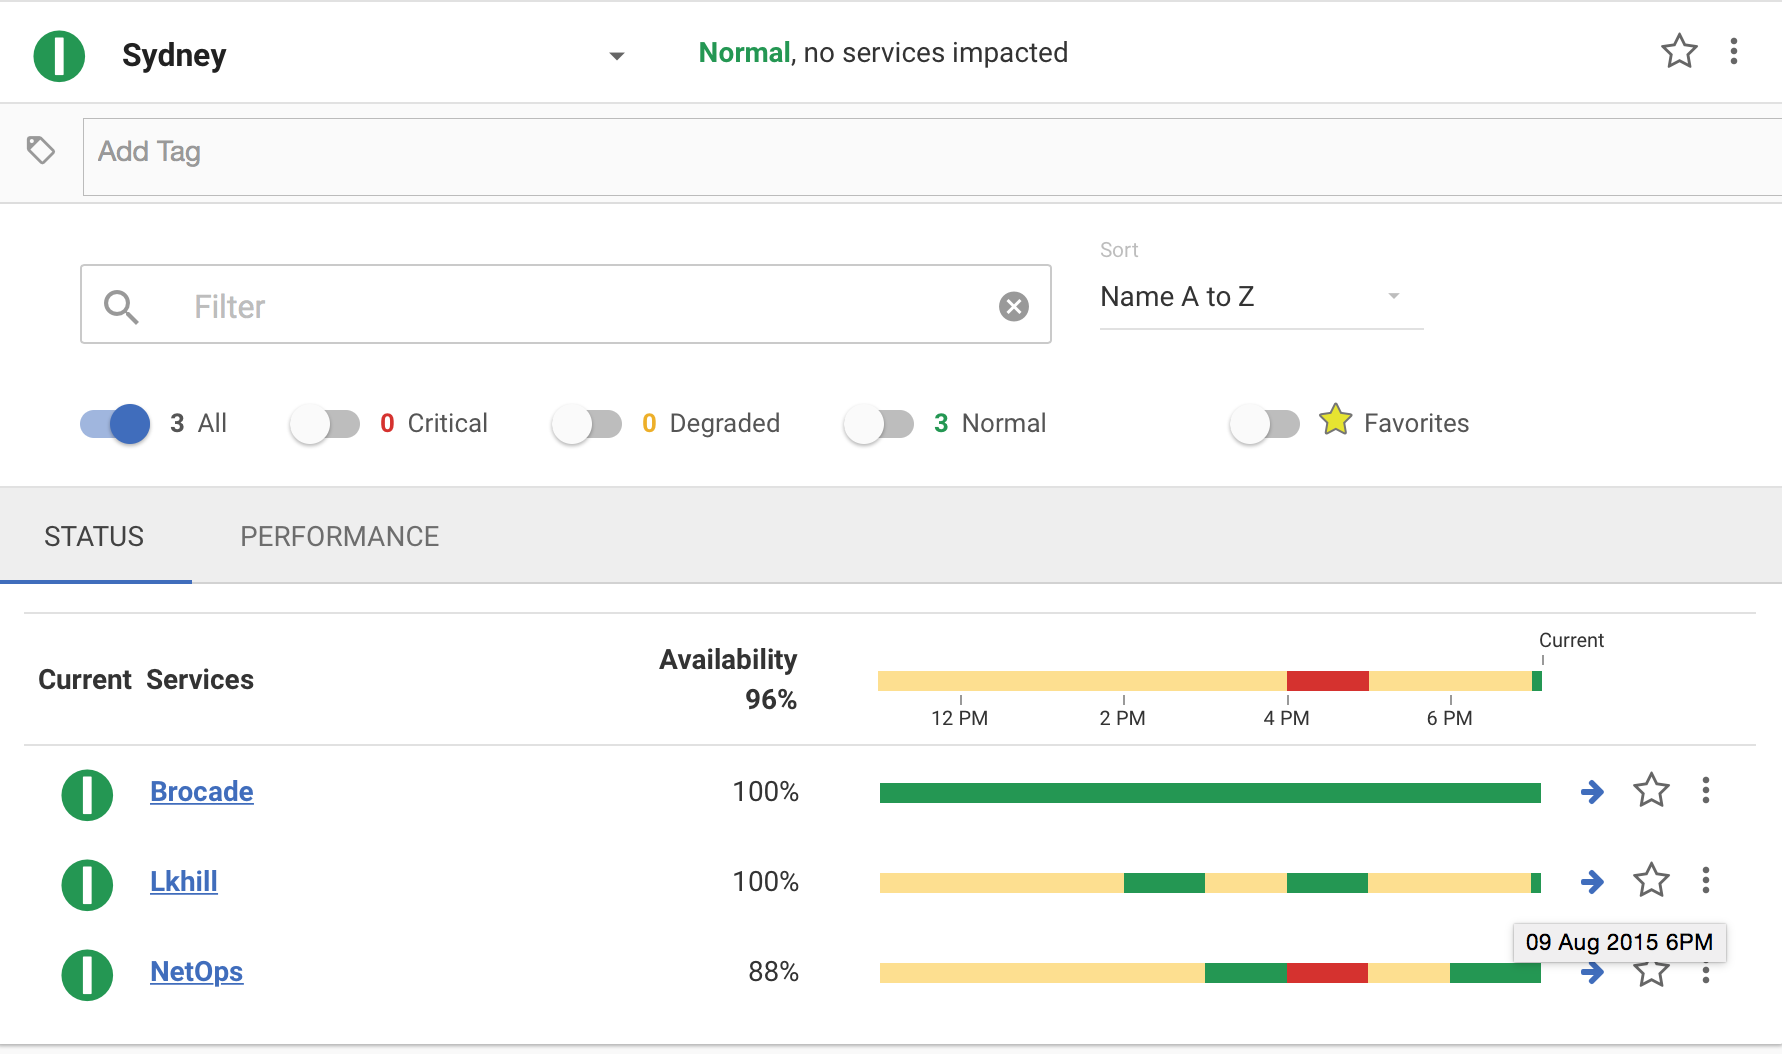Screen dimensions: 1782x1054
Task: Enable the Critical filter toggle
Action: [x=324, y=424]
